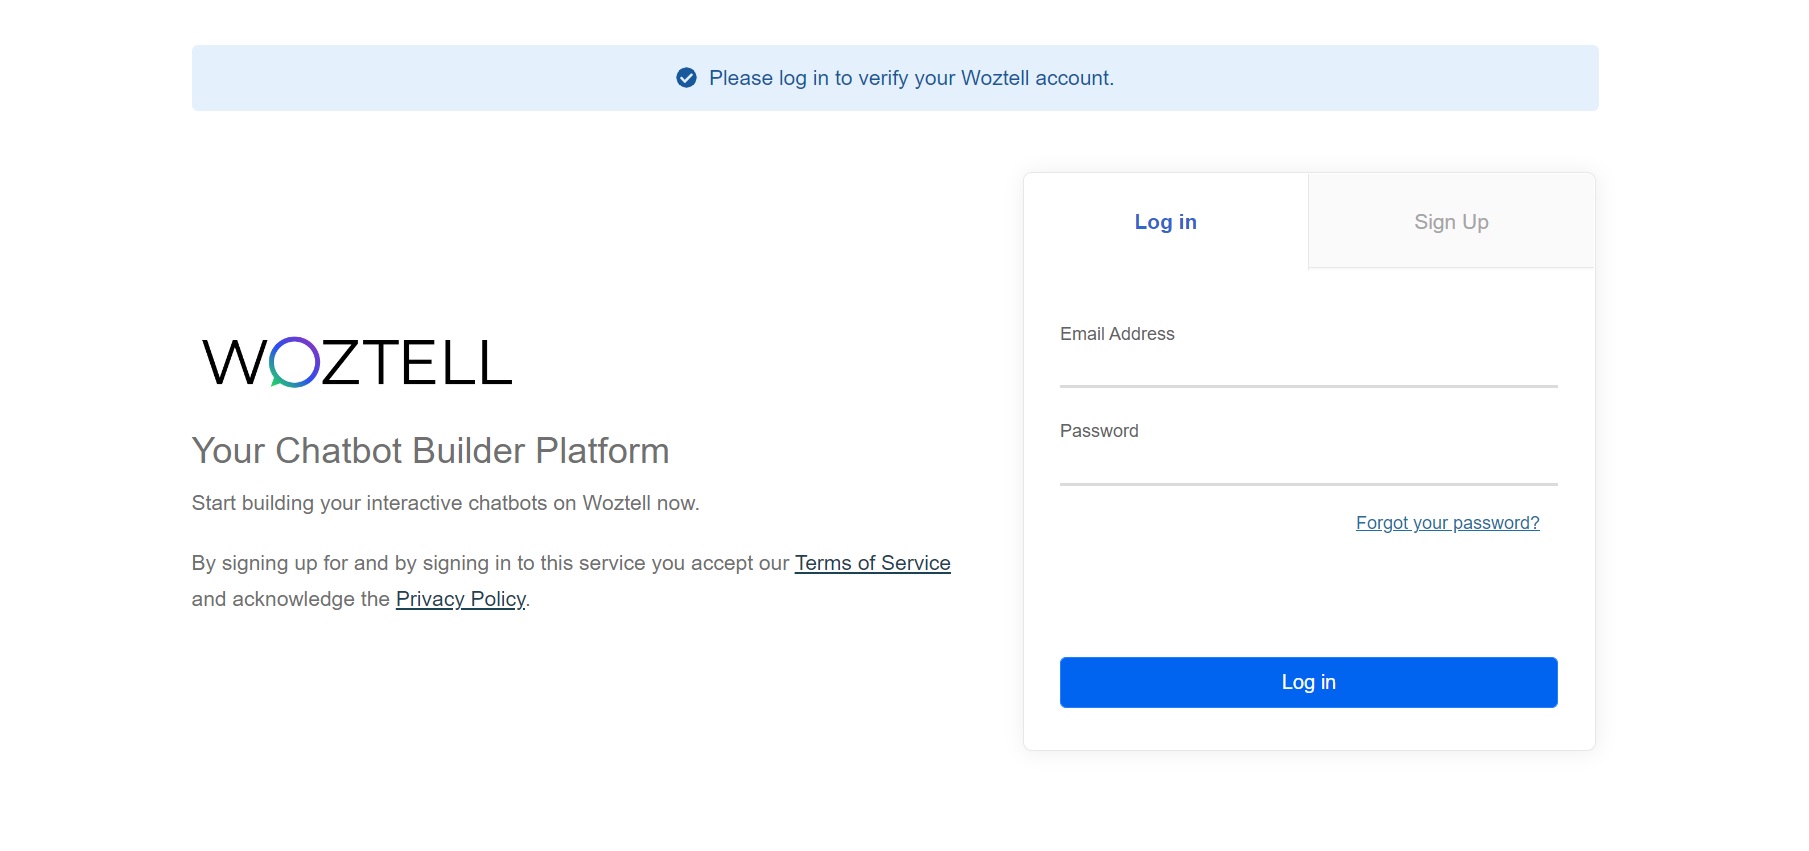
Task: Click the 'and acknowledge the' text
Action: (290, 599)
